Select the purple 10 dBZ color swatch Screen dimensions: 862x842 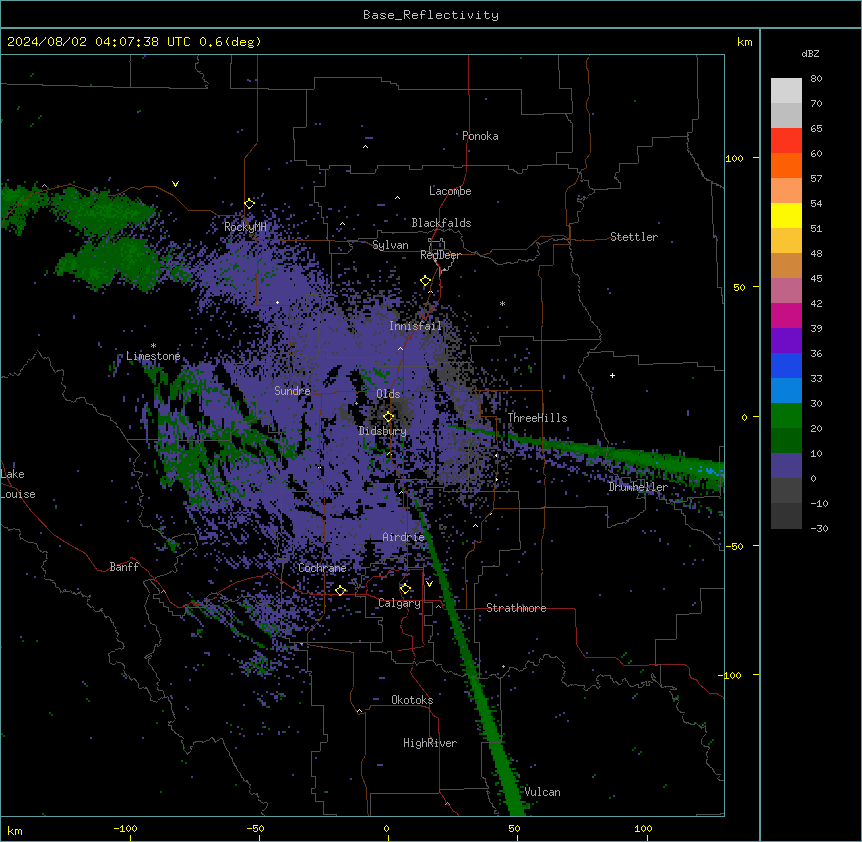coord(786,466)
